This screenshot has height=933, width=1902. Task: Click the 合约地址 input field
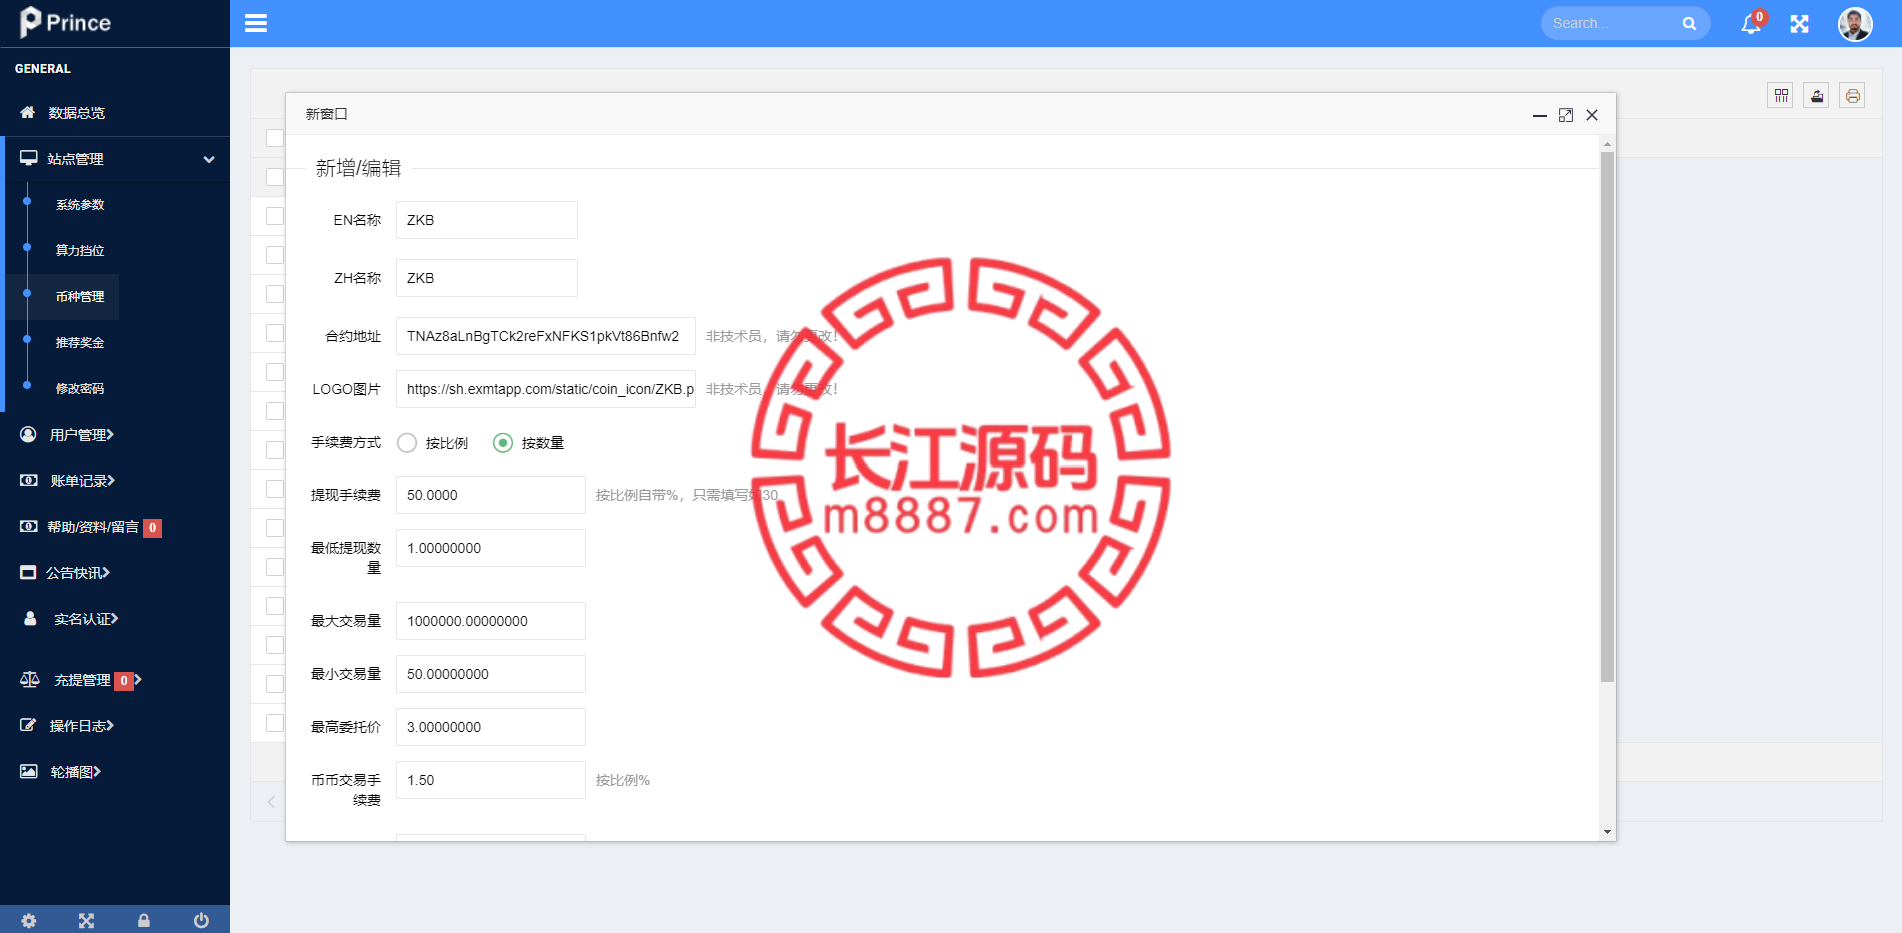pyautogui.click(x=546, y=336)
